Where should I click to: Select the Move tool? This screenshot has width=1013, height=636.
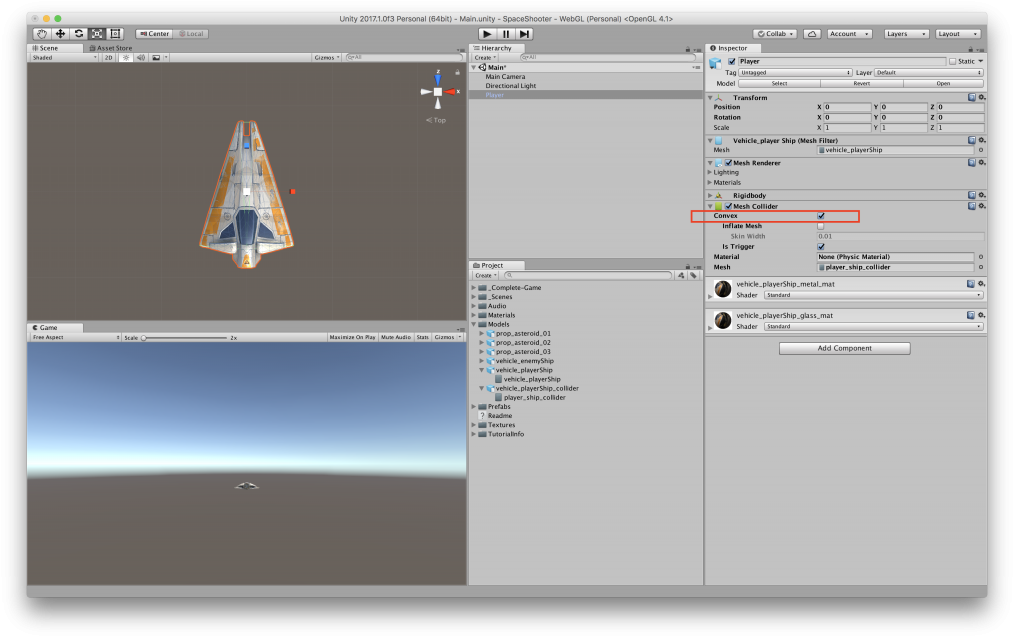60,34
